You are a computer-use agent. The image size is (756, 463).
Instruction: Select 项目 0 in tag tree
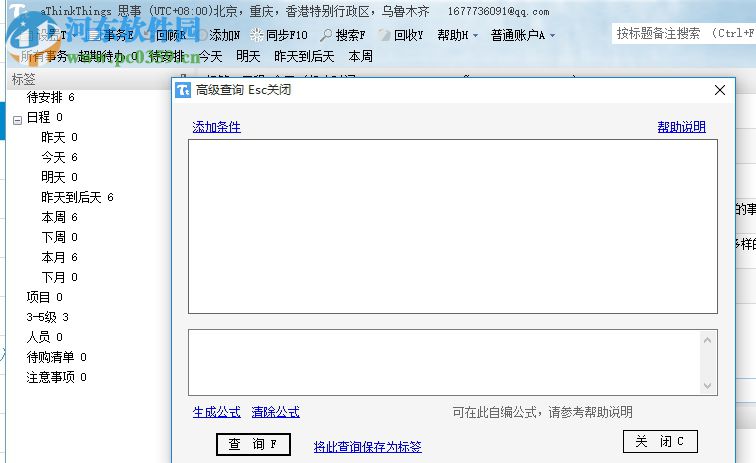coord(44,297)
